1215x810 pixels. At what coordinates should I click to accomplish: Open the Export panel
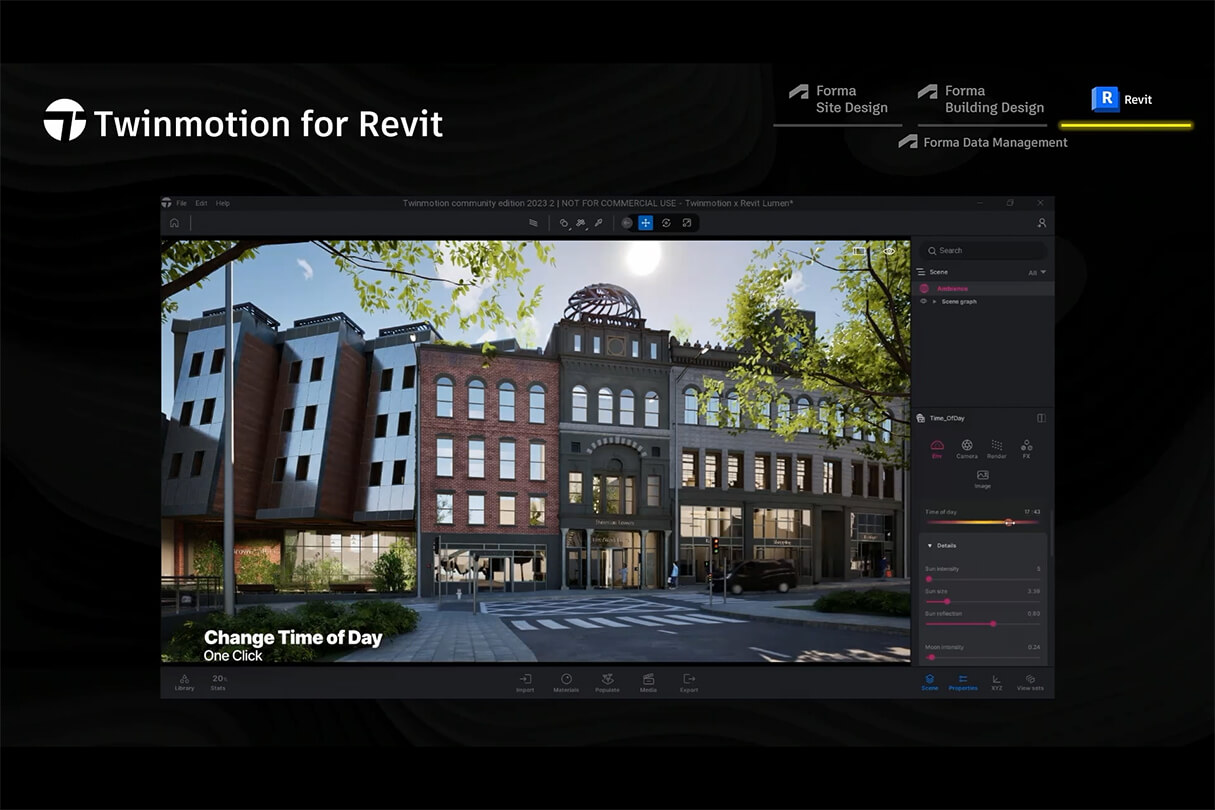[689, 683]
